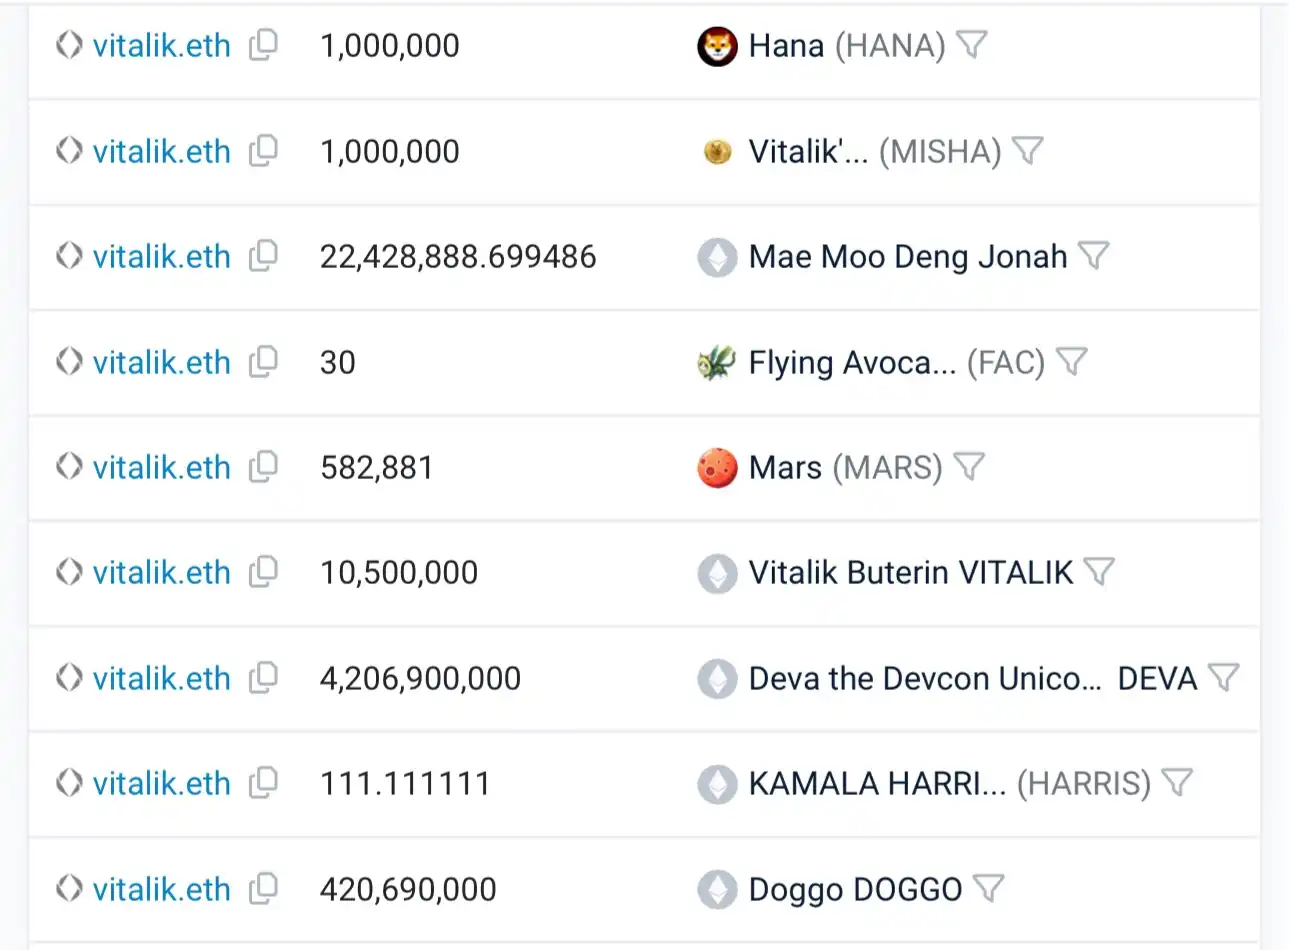Open the filter for the HANA token
The width and height of the screenshot is (1290, 950).
(972, 45)
